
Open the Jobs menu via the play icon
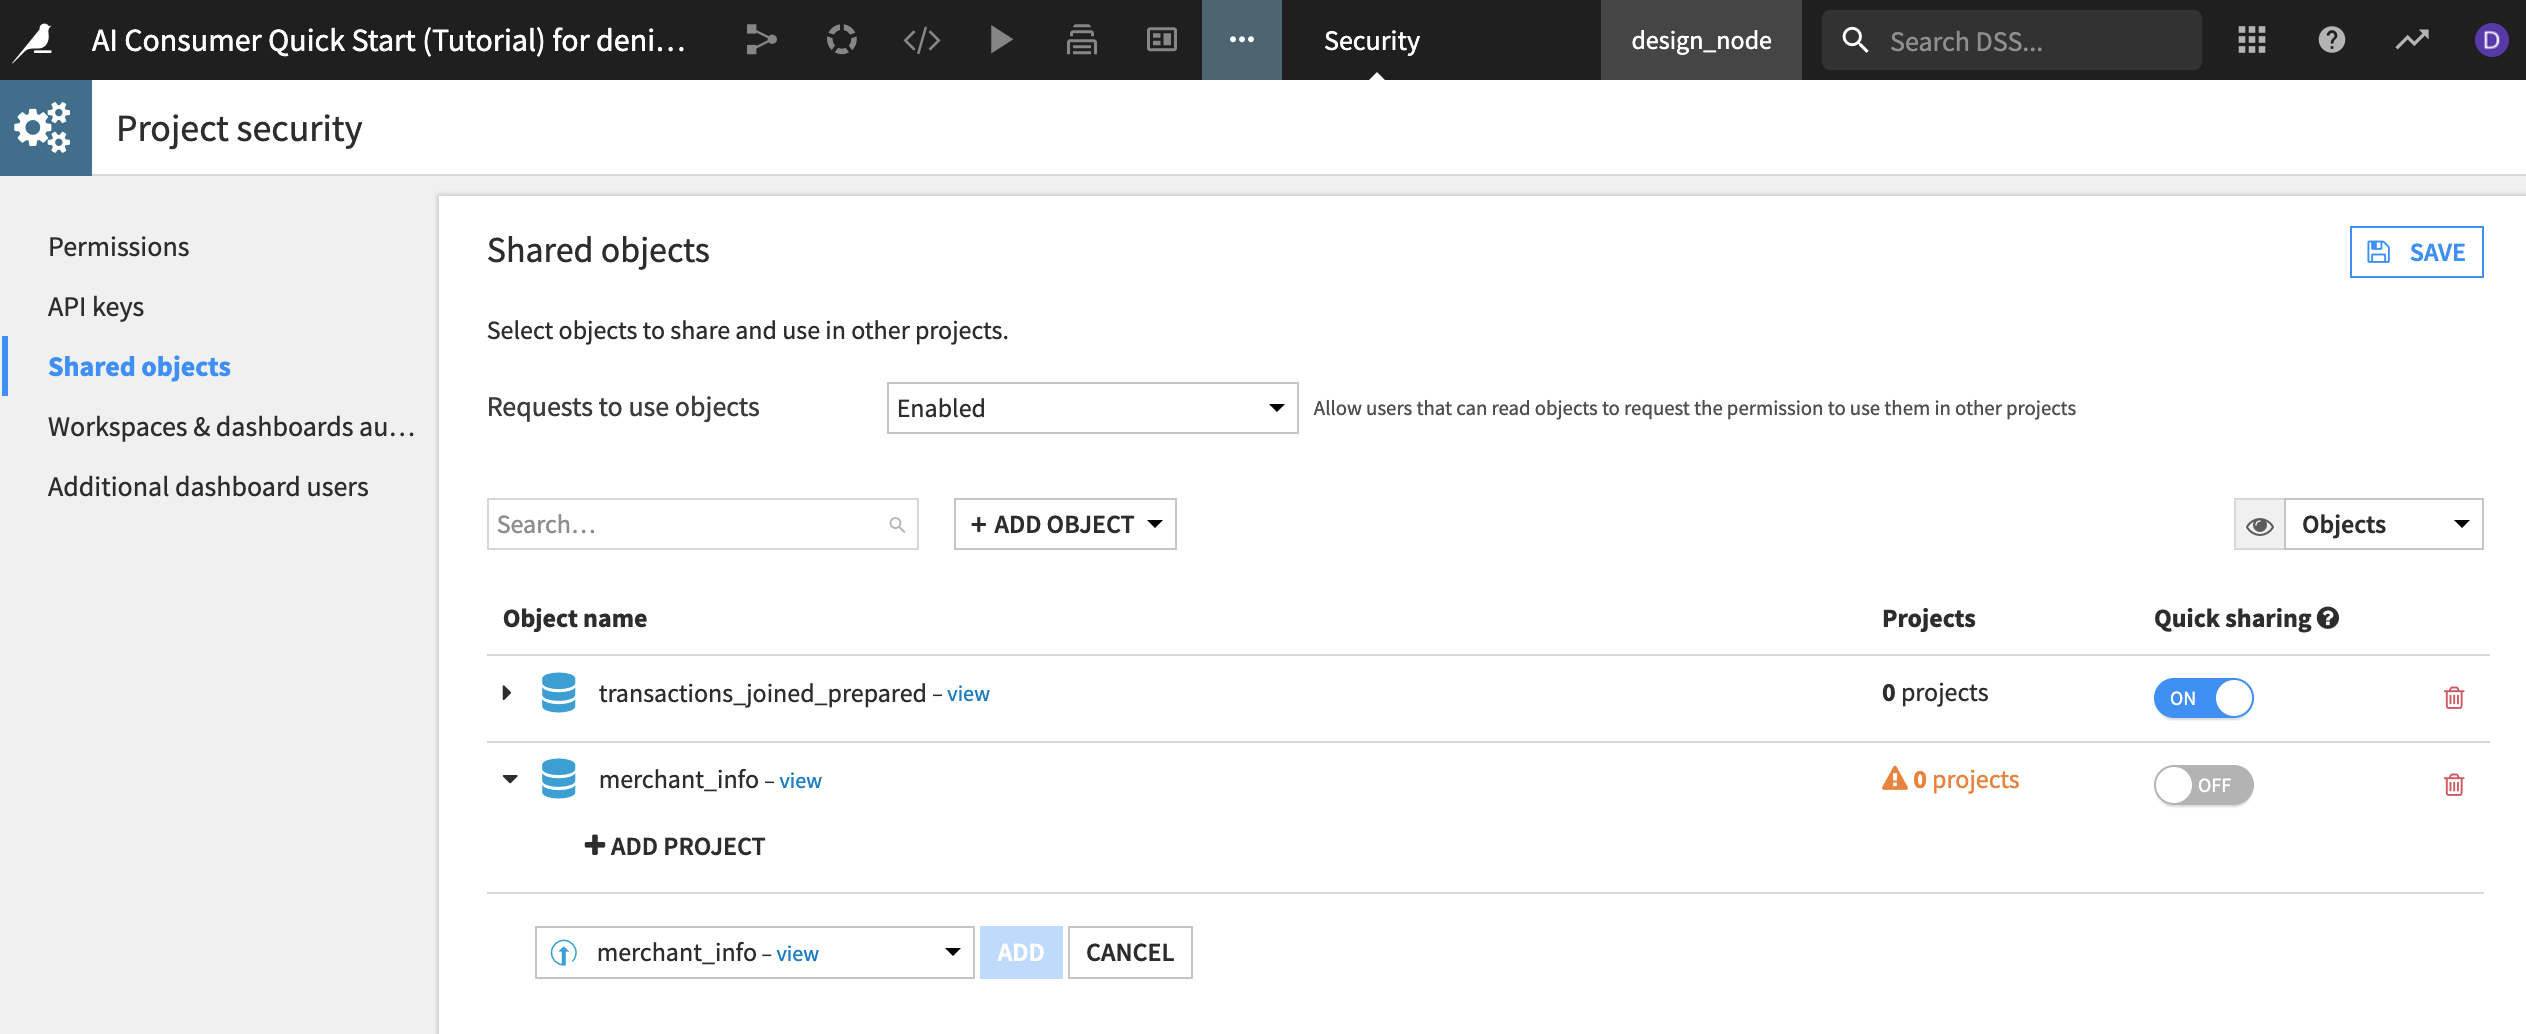(1000, 40)
